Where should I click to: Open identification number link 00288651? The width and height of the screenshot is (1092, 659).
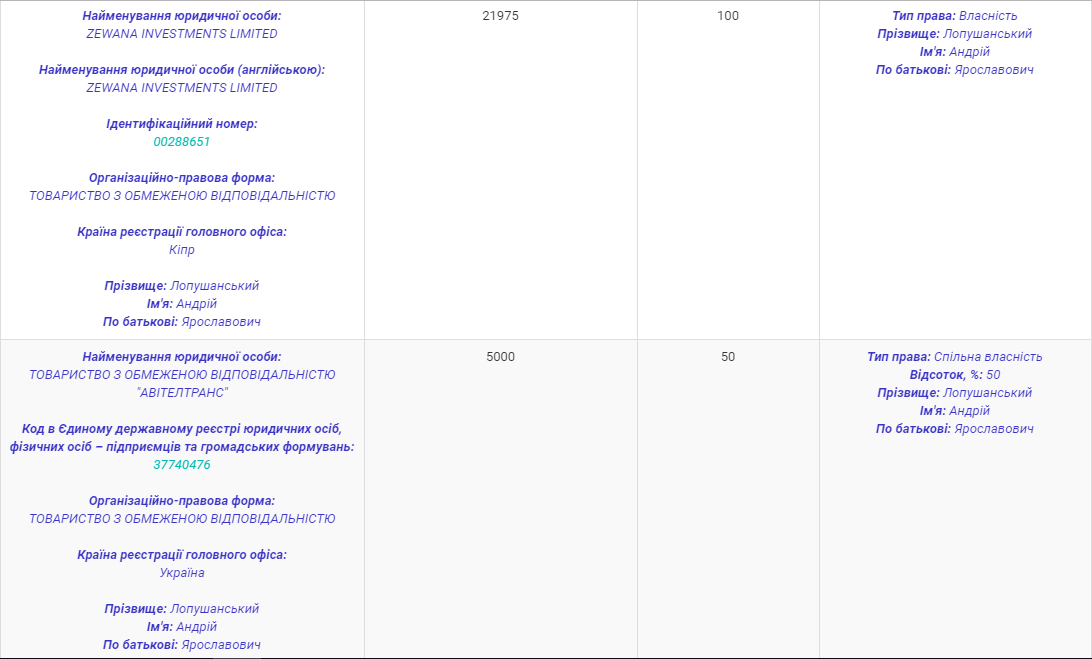[181, 142]
